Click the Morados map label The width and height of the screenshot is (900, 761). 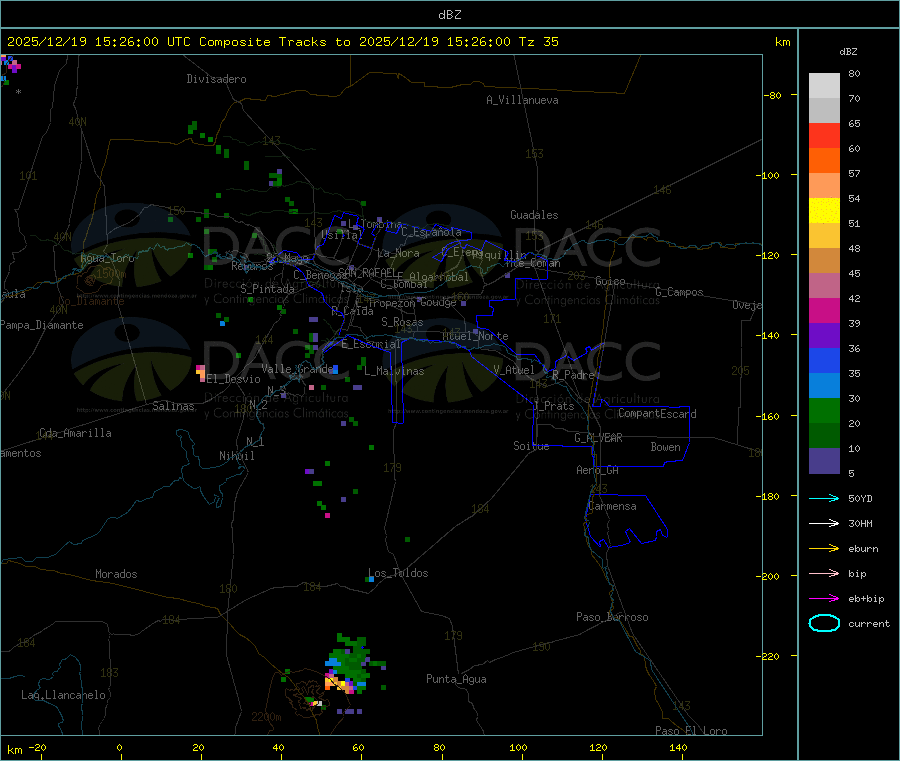117,574
